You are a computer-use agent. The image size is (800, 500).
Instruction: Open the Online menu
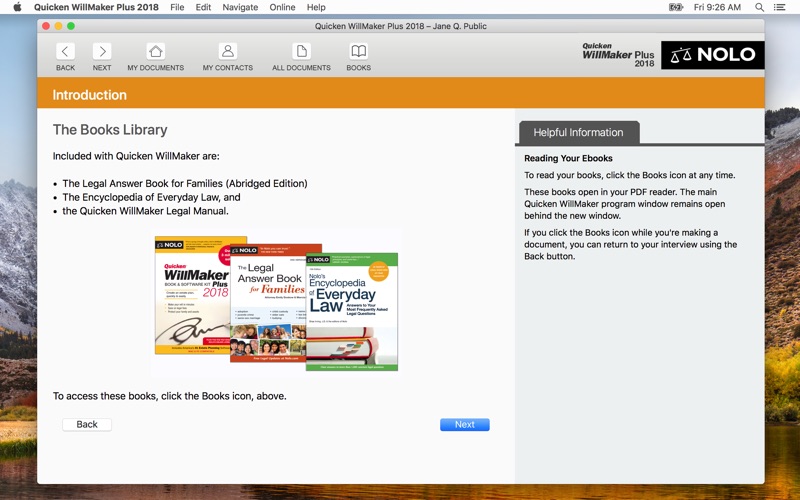pyautogui.click(x=282, y=7)
